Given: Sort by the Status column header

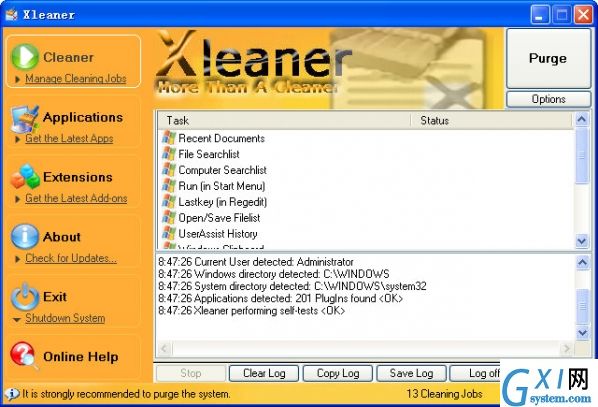Looking at the screenshot, I should (492, 121).
